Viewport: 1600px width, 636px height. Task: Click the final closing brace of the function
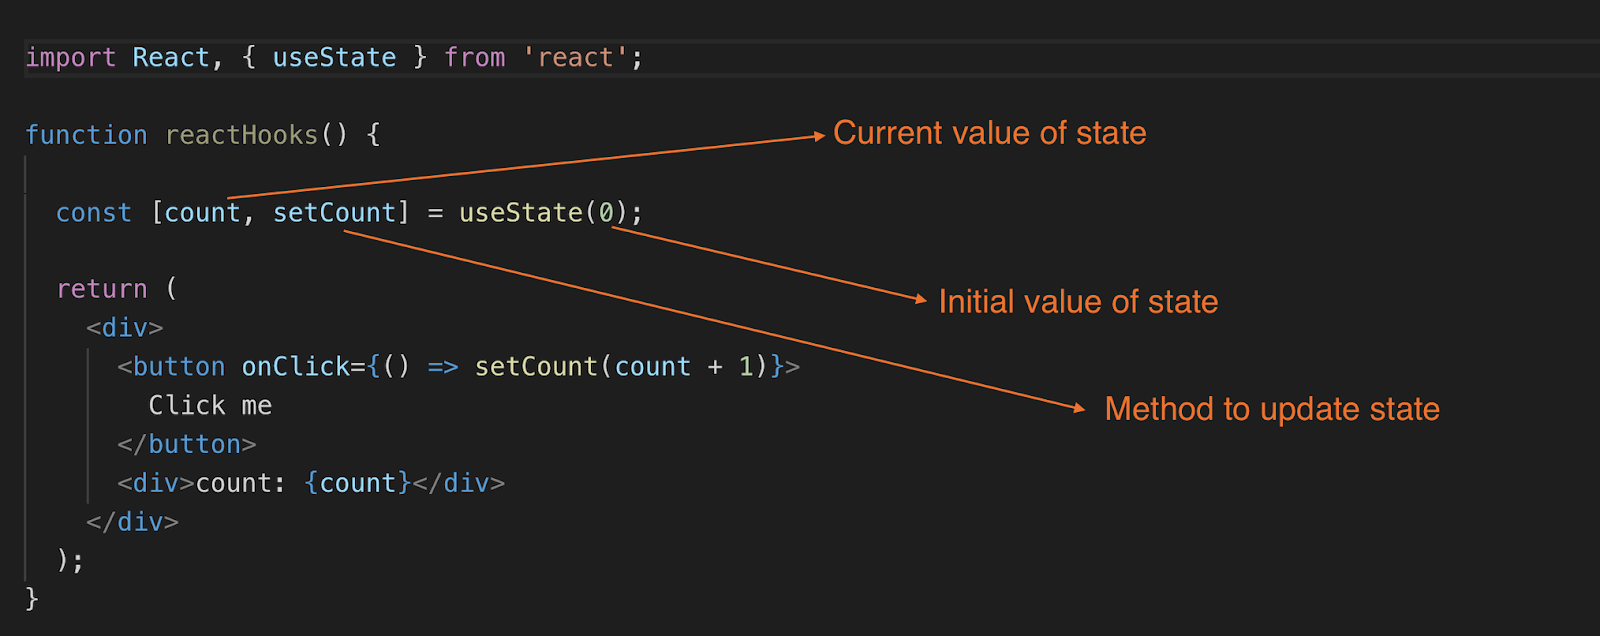32,599
